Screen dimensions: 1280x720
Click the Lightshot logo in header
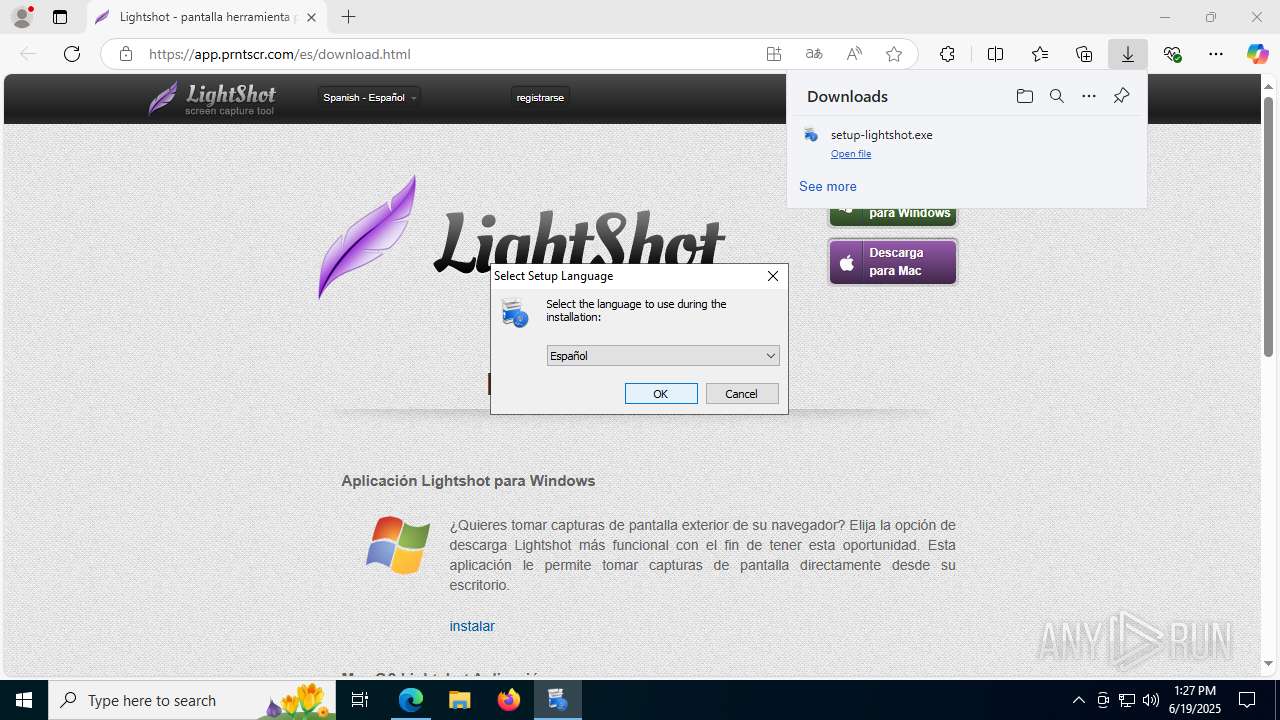212,98
